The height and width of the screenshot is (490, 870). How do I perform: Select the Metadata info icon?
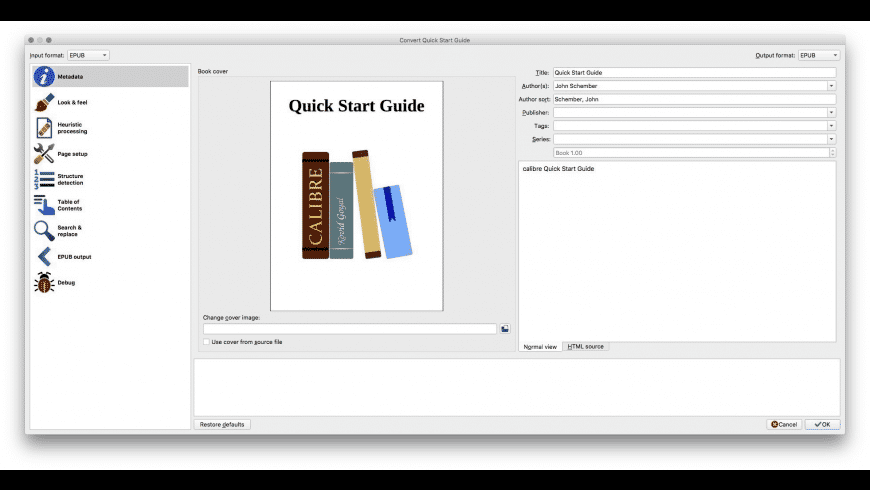(44, 77)
